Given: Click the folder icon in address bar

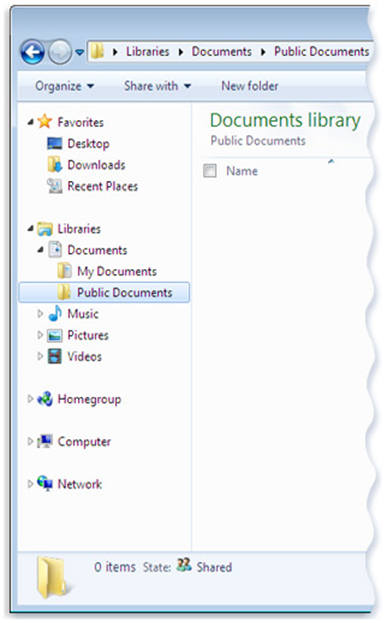Looking at the screenshot, I should [x=97, y=51].
